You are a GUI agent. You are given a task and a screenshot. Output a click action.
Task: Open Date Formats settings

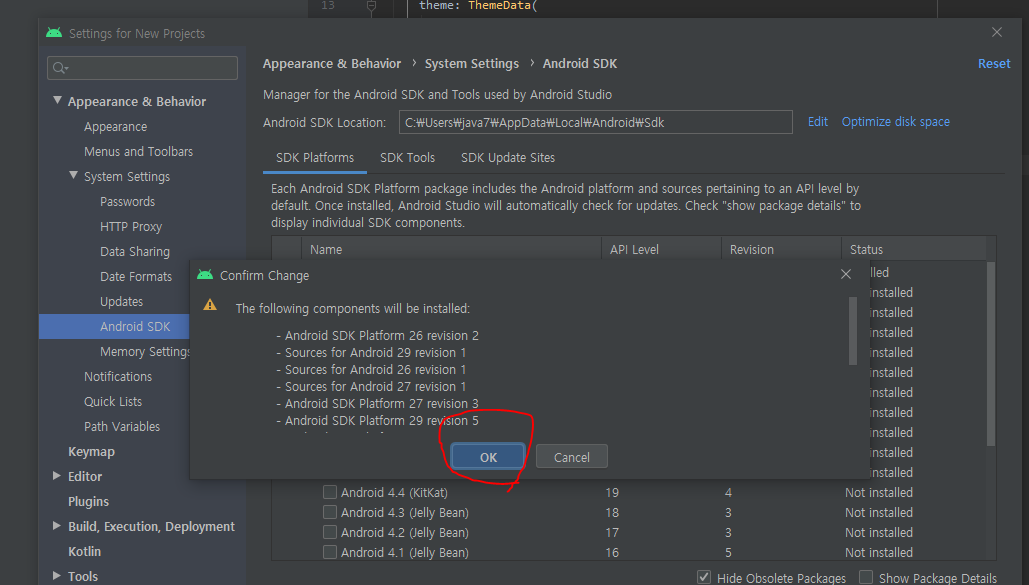pyautogui.click(x=136, y=276)
